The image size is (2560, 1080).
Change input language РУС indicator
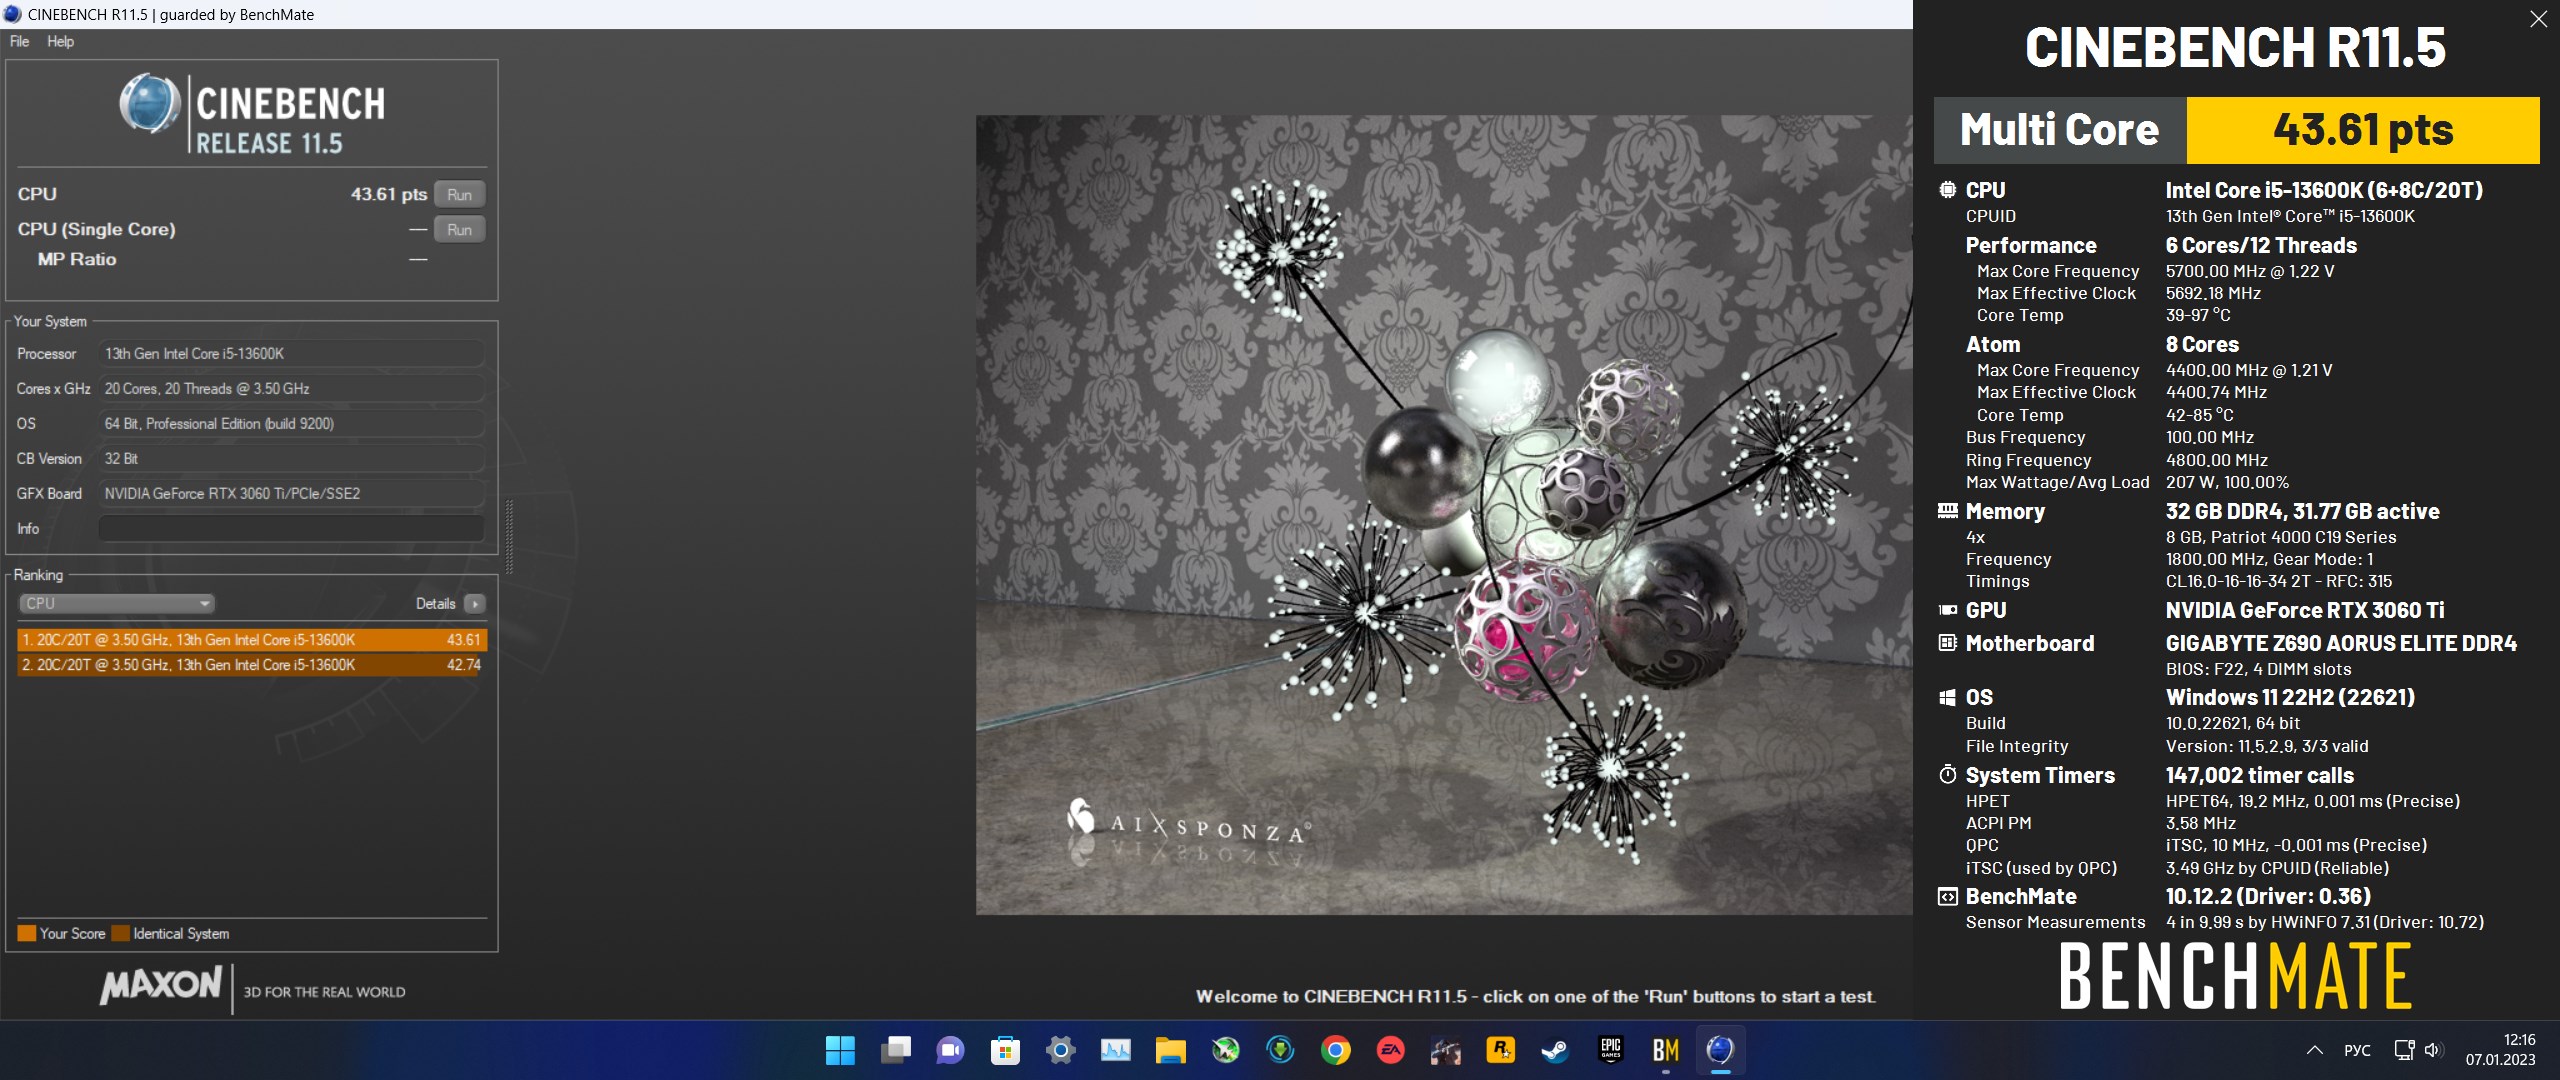2357,1050
